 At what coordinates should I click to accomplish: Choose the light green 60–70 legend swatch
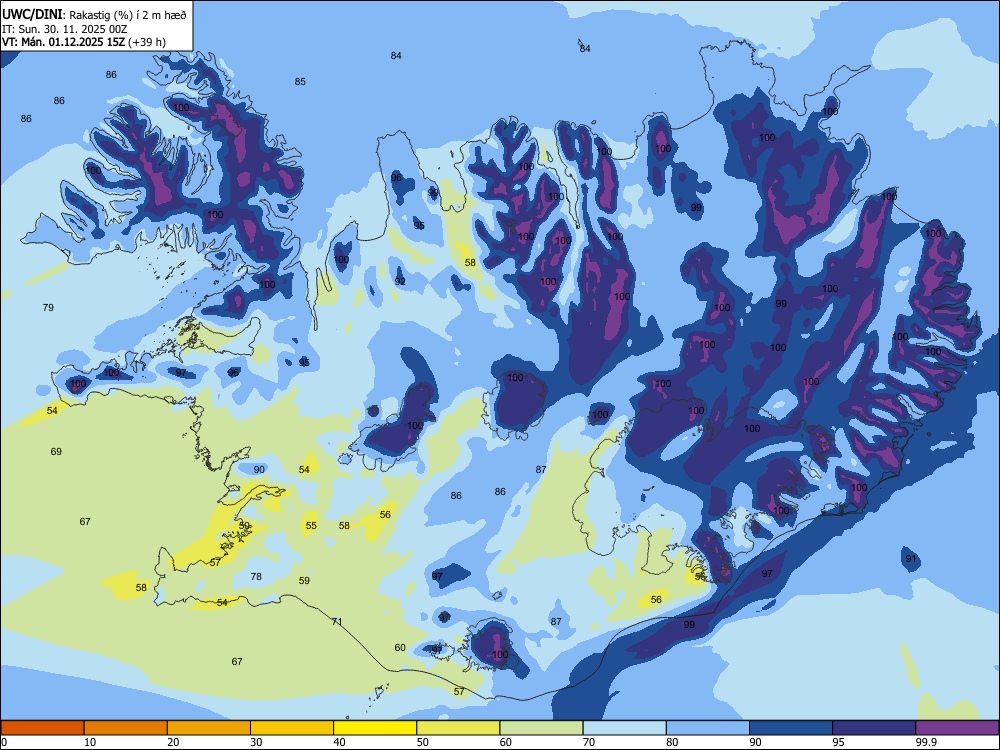click(x=541, y=728)
